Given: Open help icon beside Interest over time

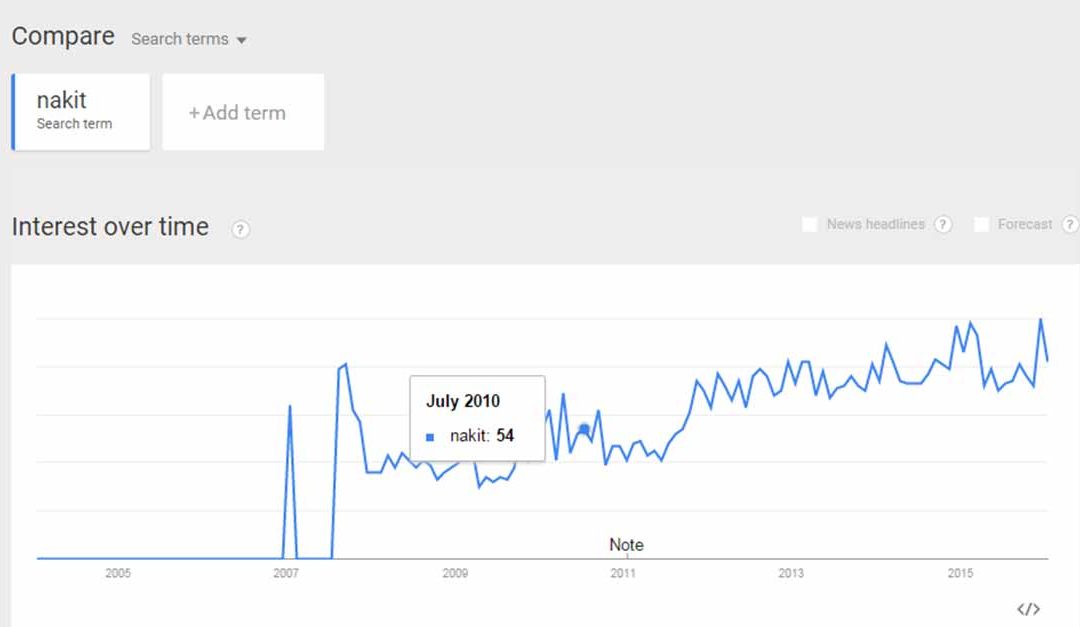Looking at the screenshot, I should 240,229.
